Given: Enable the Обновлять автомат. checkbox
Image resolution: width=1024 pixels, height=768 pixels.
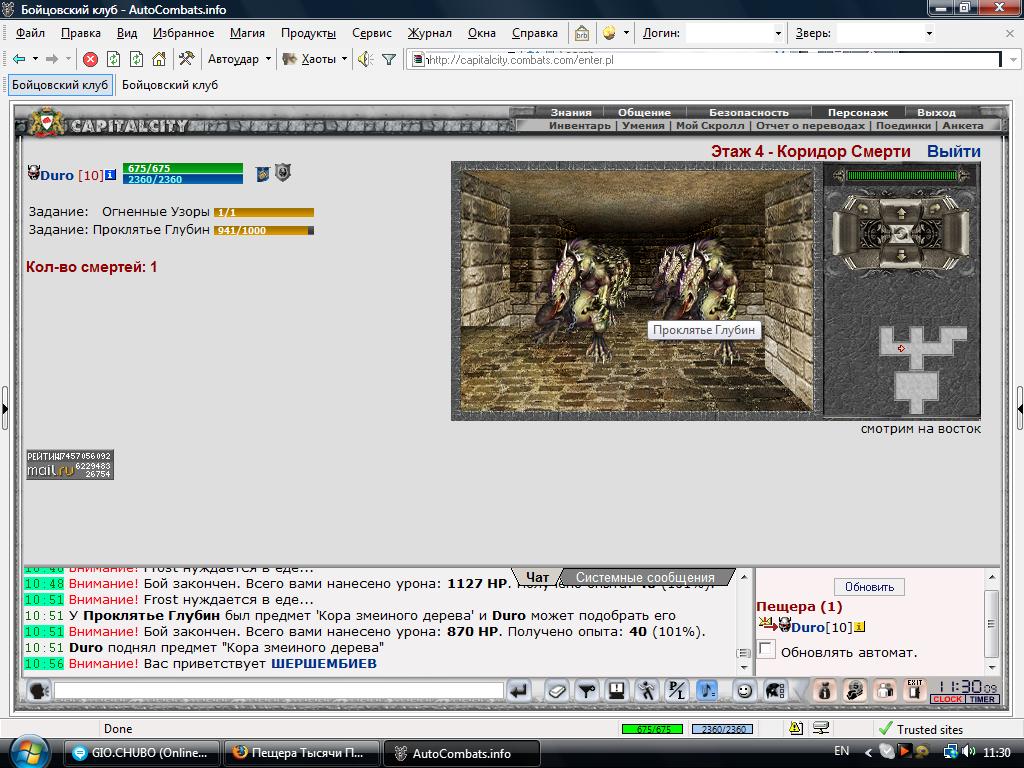Looking at the screenshot, I should [767, 650].
